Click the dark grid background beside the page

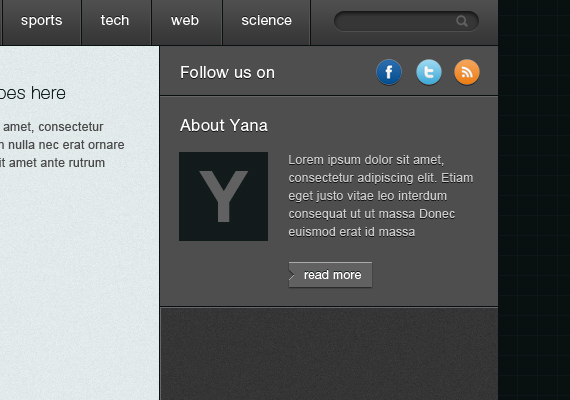(x=534, y=200)
